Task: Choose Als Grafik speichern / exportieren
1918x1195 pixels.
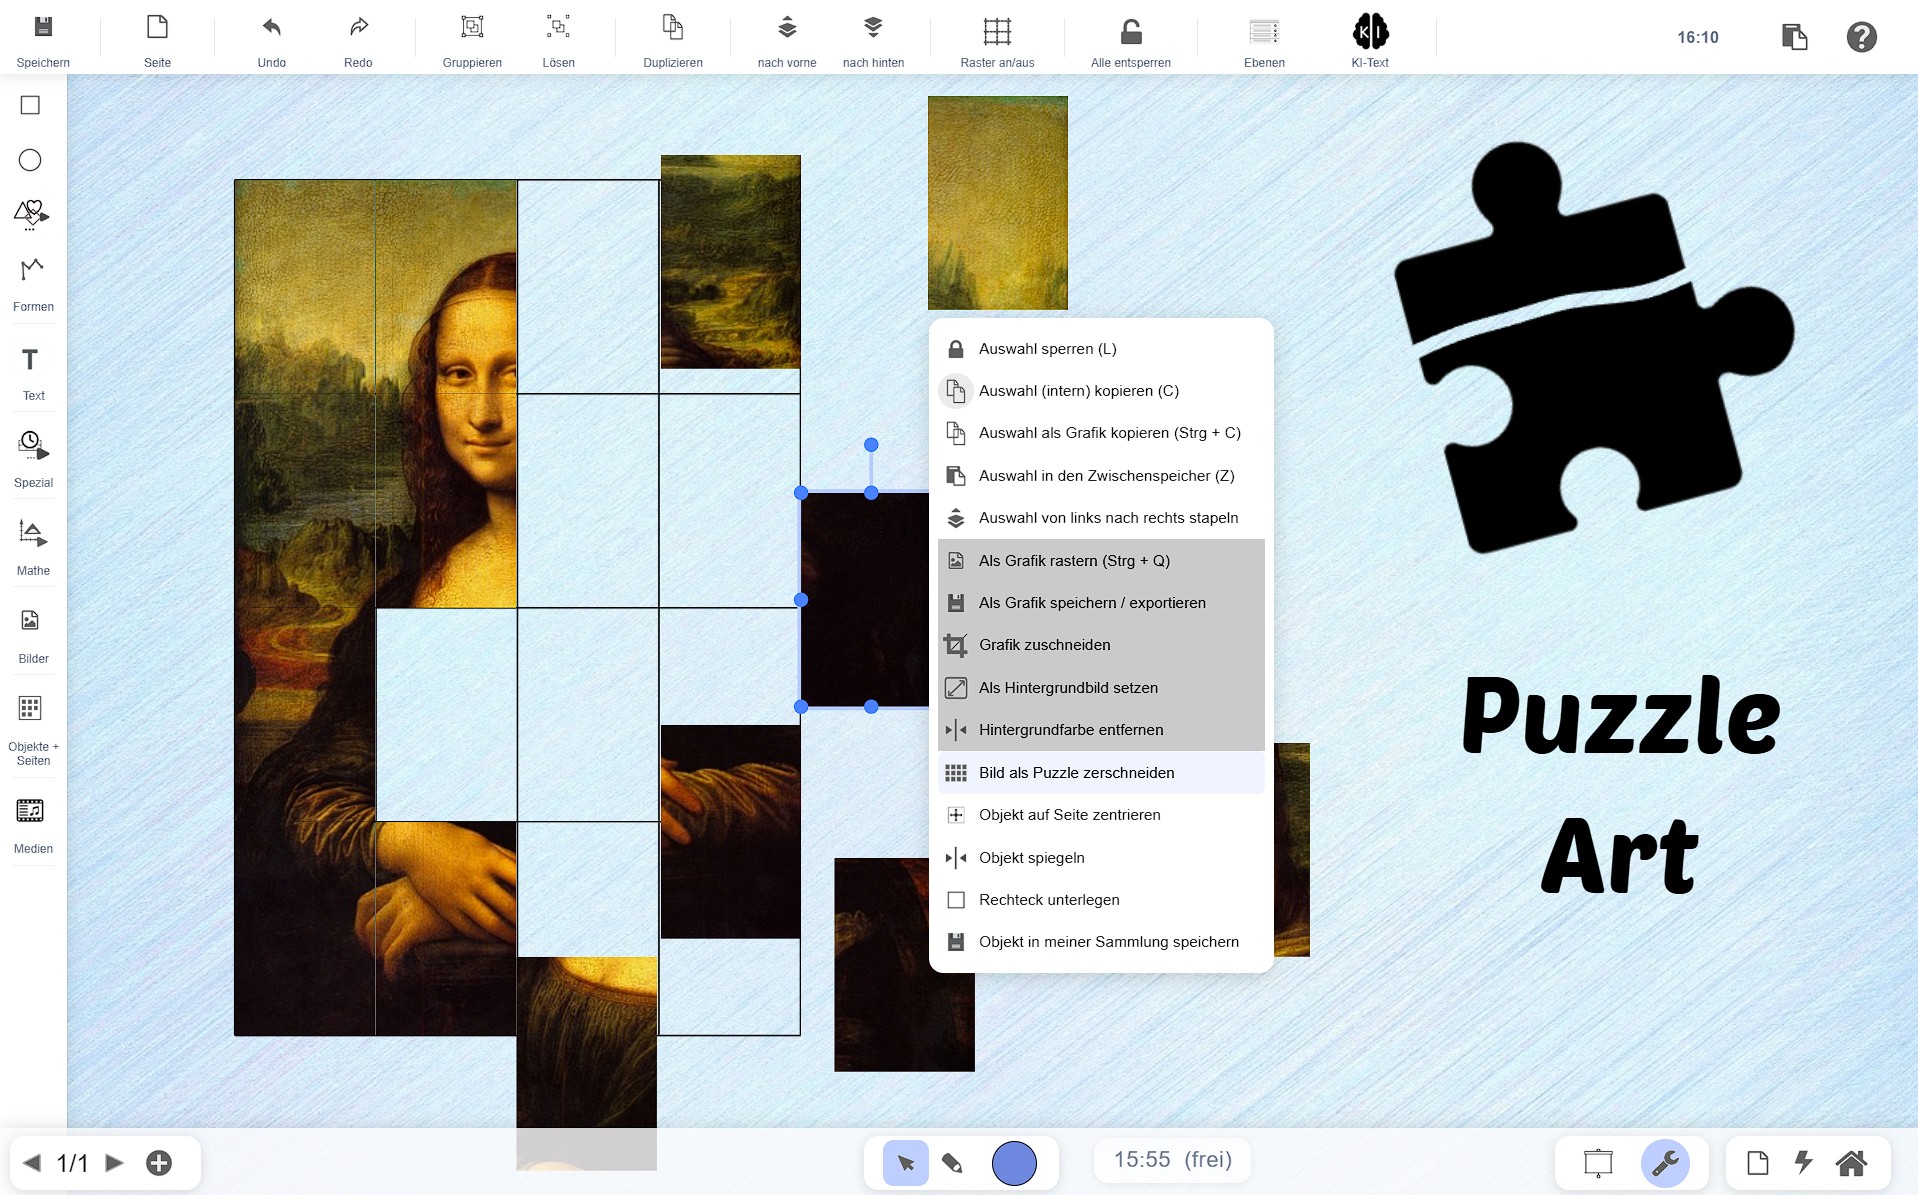Action: 1101,603
